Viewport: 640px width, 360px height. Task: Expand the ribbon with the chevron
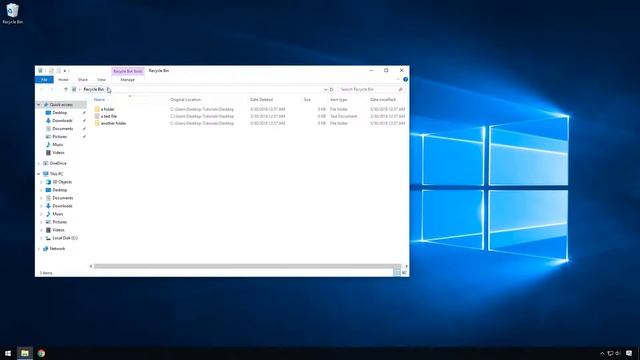click(398, 80)
